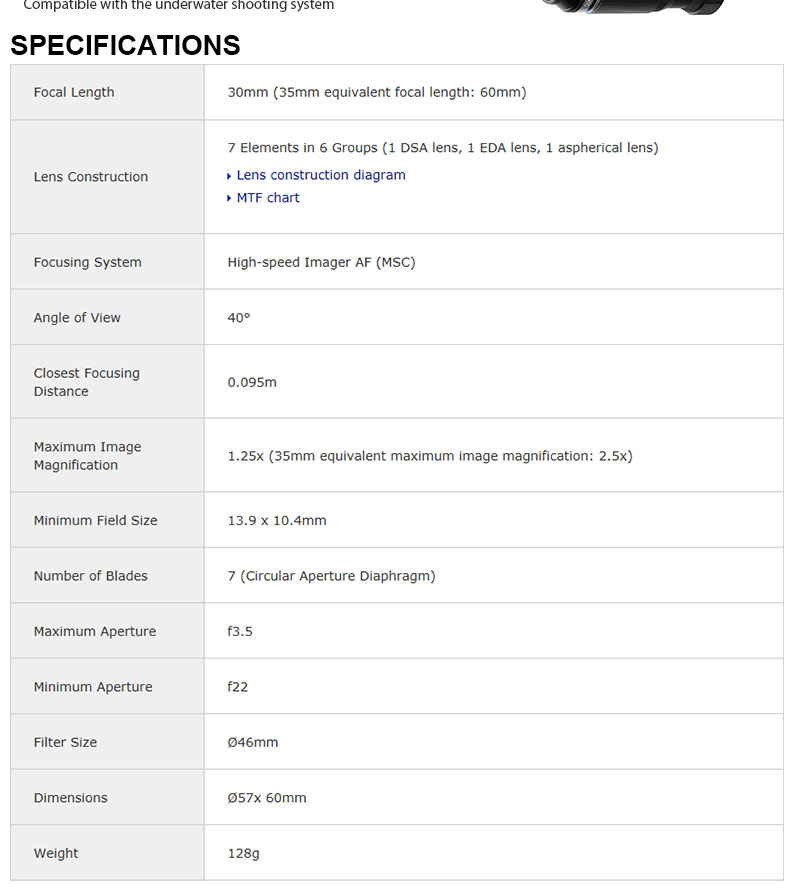This screenshot has height=891, width=800.
Task: Click arrow bullet beside Lens construction diagram
Action: coord(229,176)
